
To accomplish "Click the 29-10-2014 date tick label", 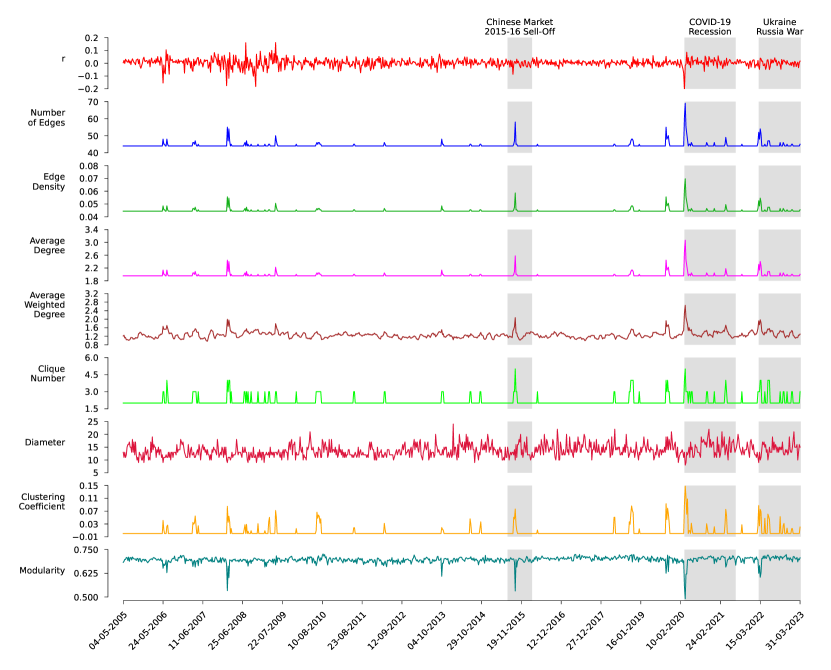I will click(x=466, y=630).
